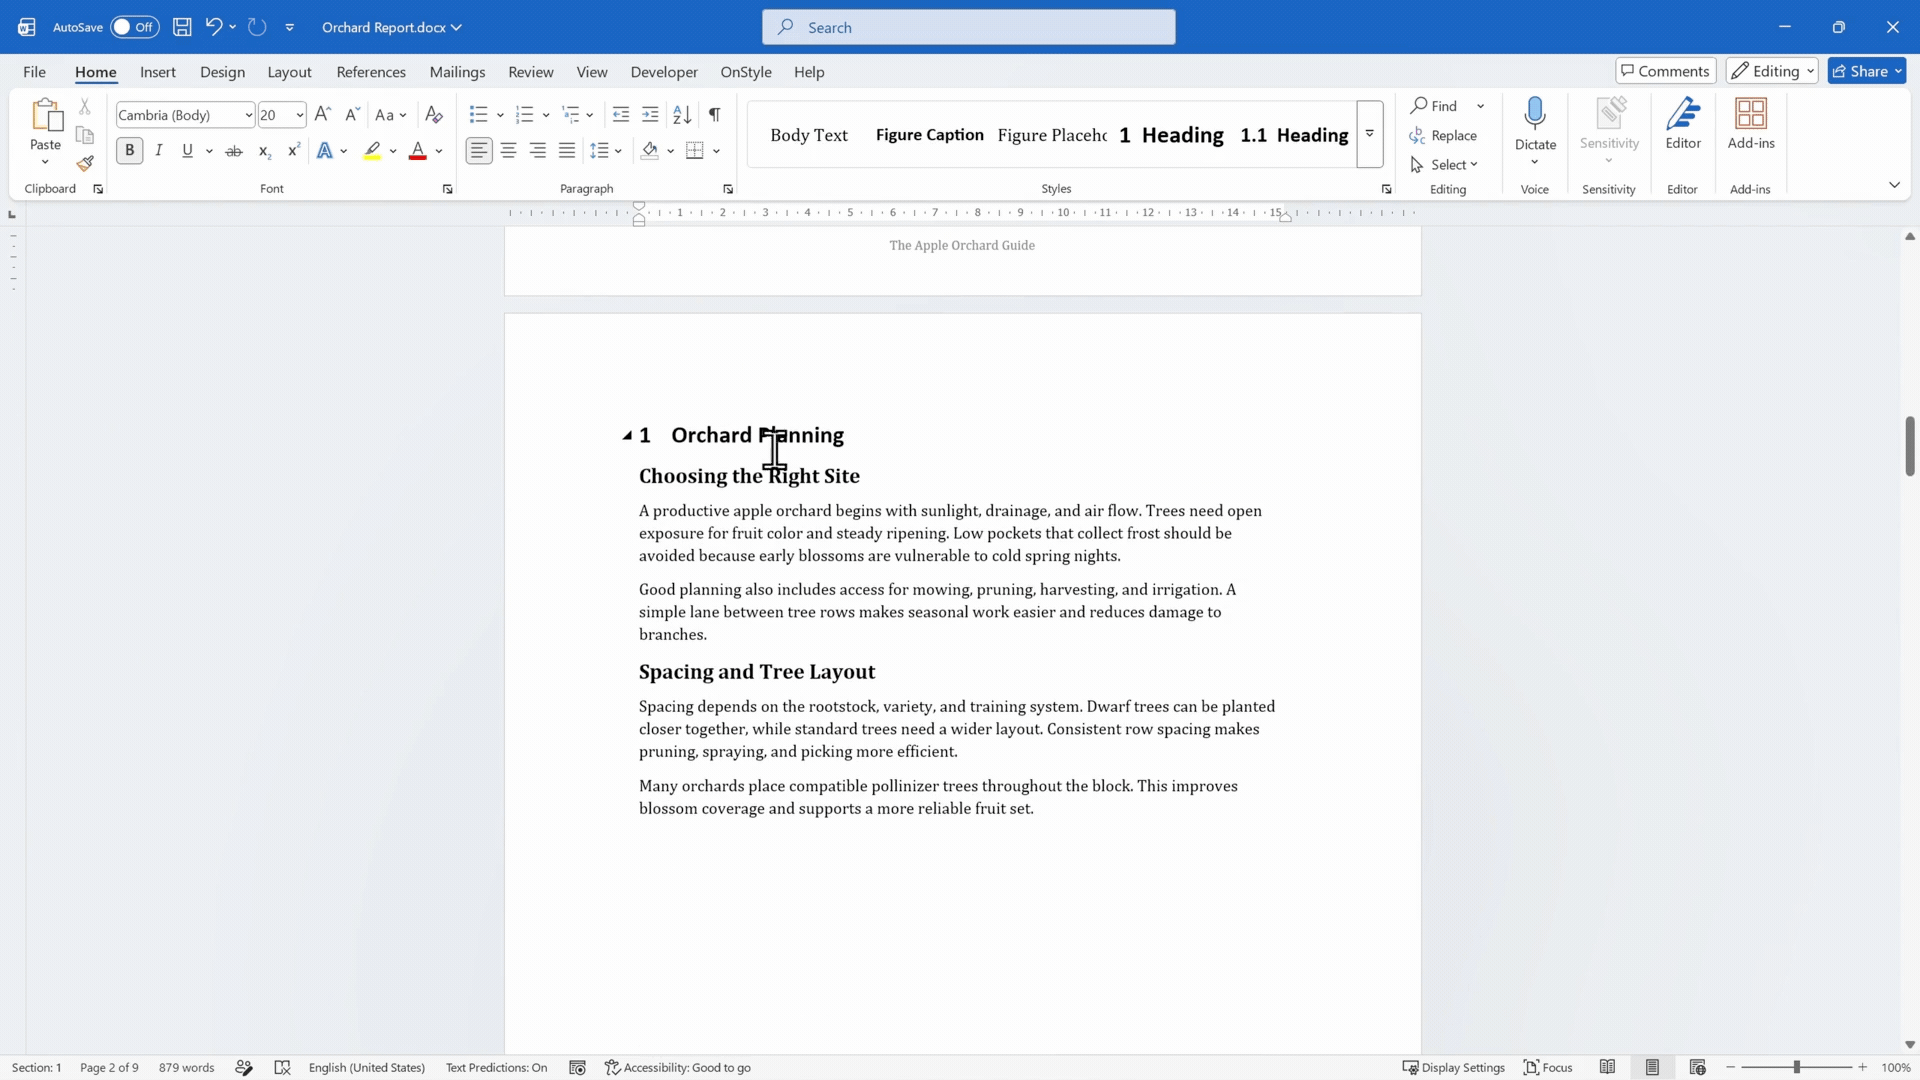1920x1080 pixels.
Task: Expand the Styles gallery
Action: click(x=1370, y=134)
